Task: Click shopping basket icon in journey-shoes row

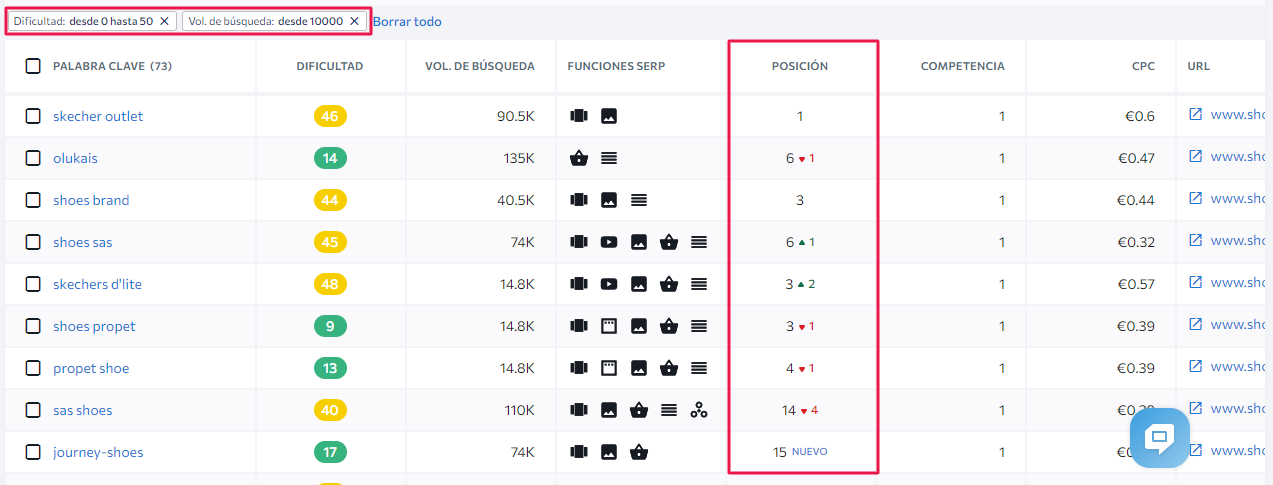Action: [638, 452]
